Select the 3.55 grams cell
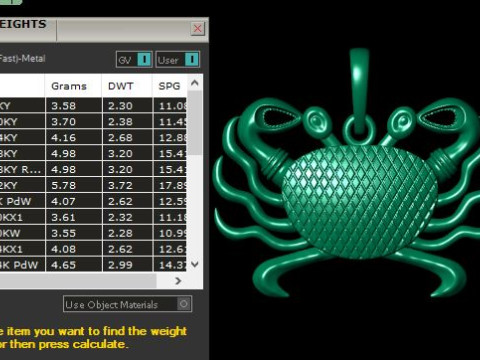Screen dimensions: 480x360 73,233
